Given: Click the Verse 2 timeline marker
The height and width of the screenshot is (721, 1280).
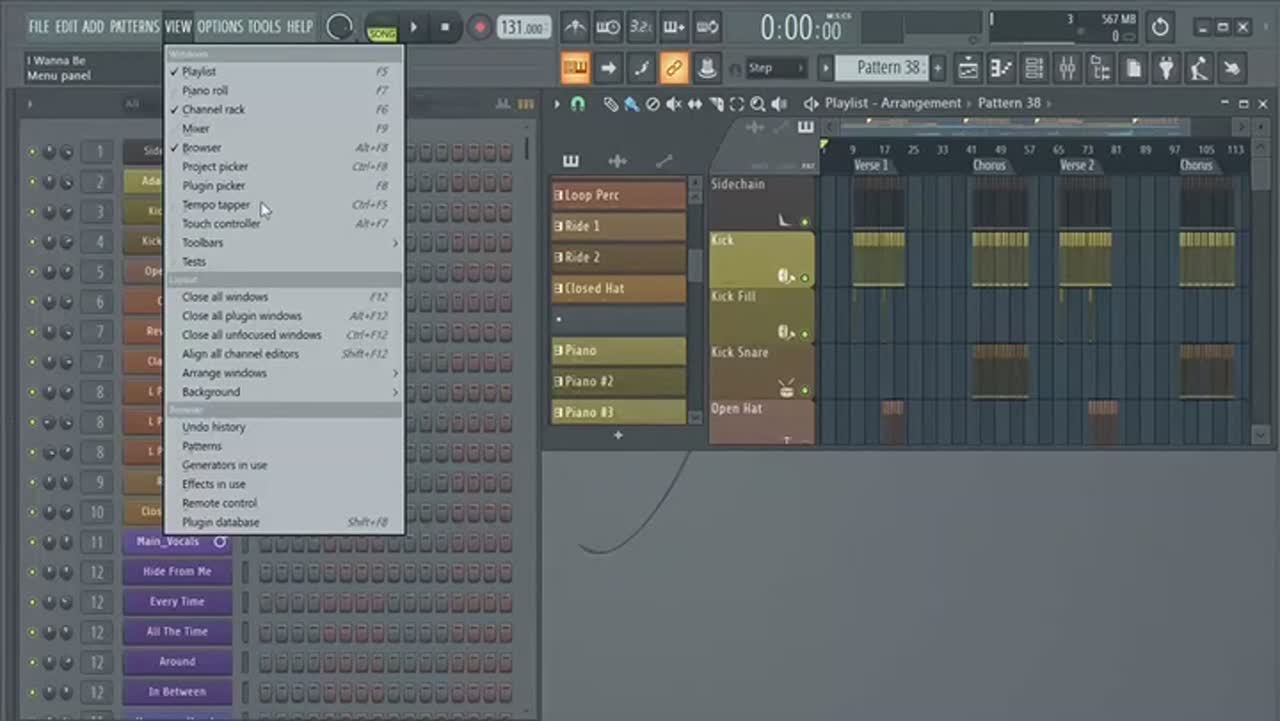Looking at the screenshot, I should 1076,165.
